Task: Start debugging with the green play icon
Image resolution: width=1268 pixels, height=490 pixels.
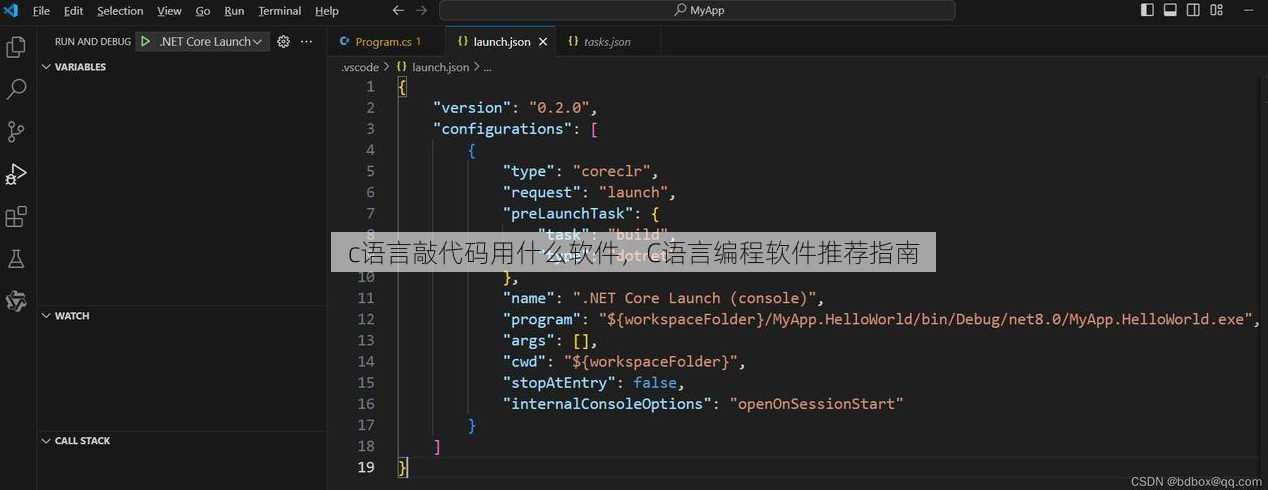Action: [146, 42]
